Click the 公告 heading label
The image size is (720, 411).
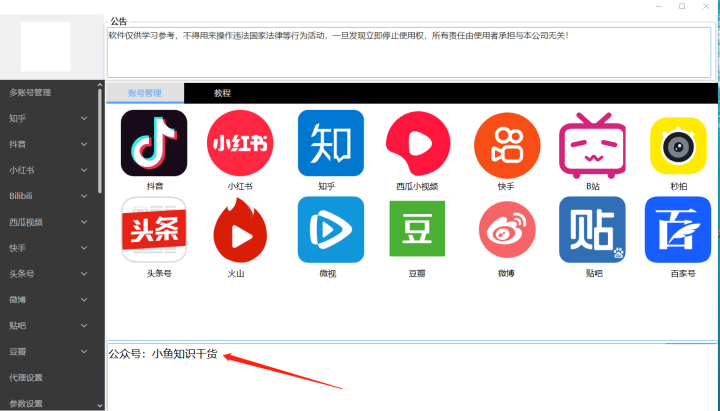118,21
